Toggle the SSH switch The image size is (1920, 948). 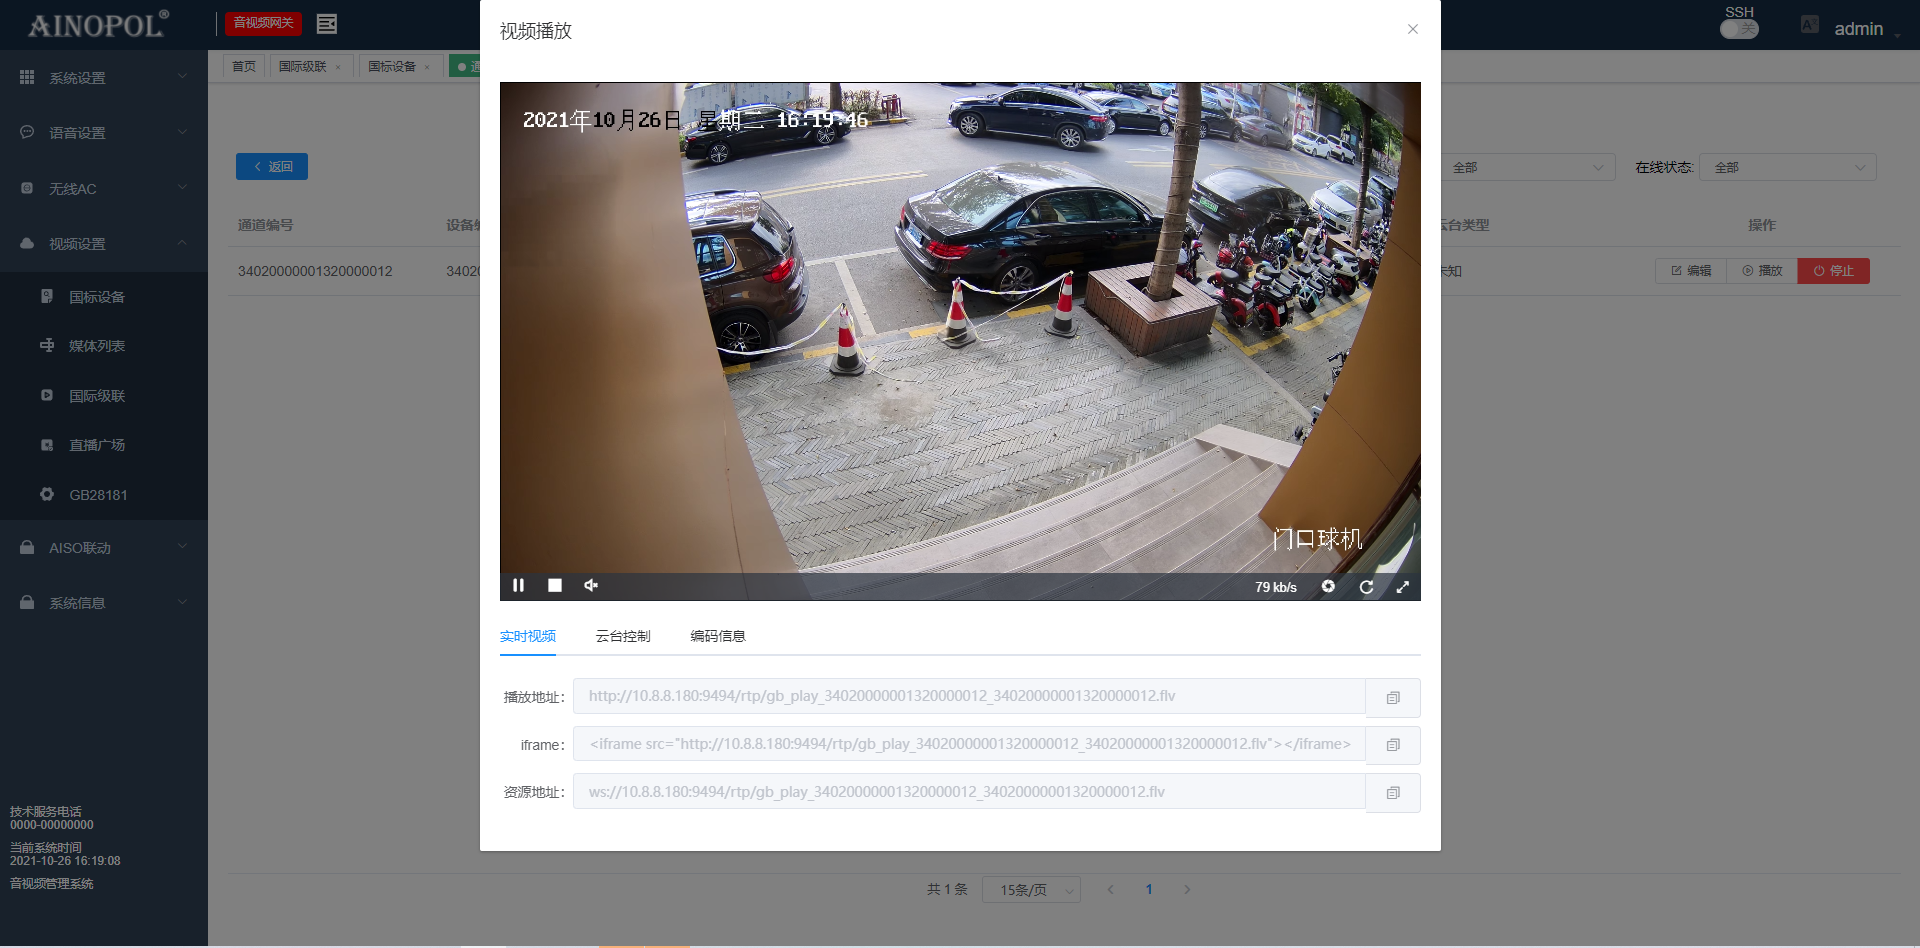(x=1739, y=29)
